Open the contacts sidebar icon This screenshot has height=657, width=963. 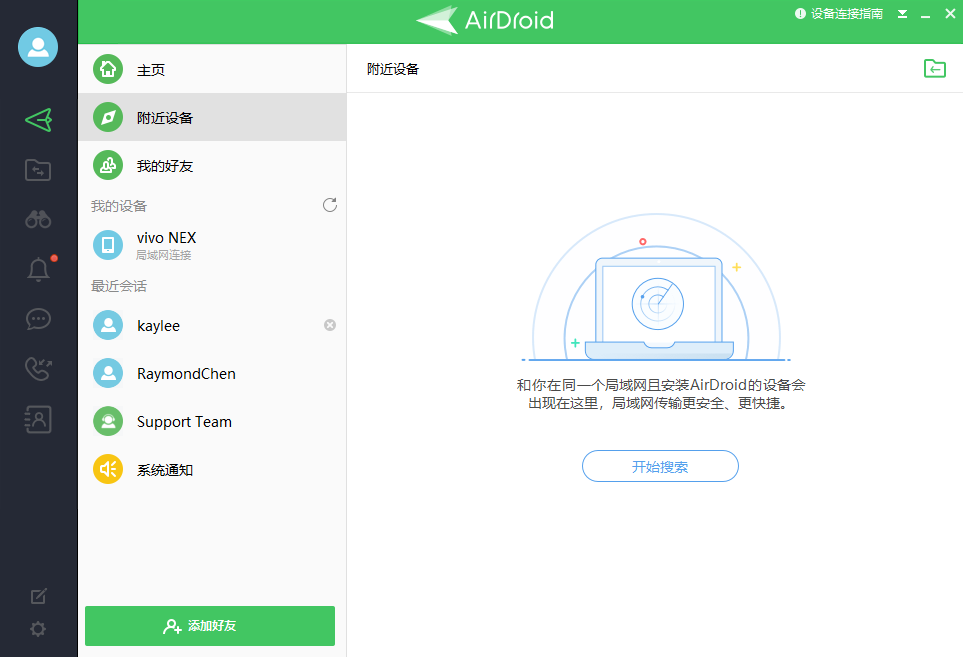click(38, 419)
